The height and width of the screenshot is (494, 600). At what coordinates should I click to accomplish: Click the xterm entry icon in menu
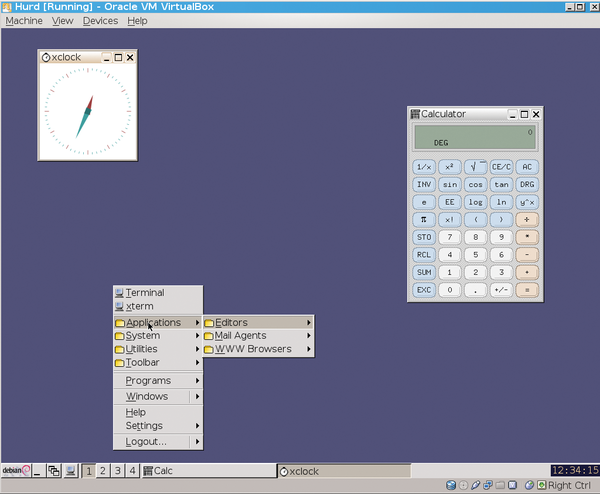(x=119, y=307)
